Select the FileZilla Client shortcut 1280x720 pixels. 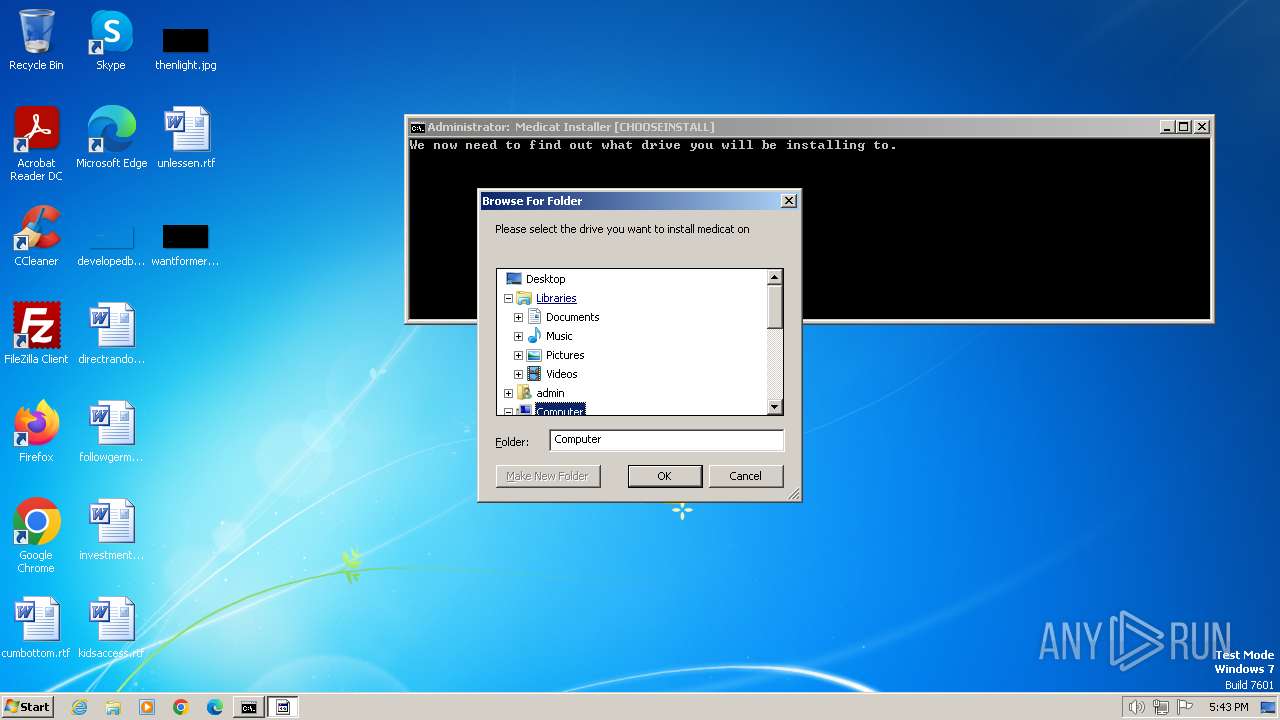pyautogui.click(x=36, y=333)
